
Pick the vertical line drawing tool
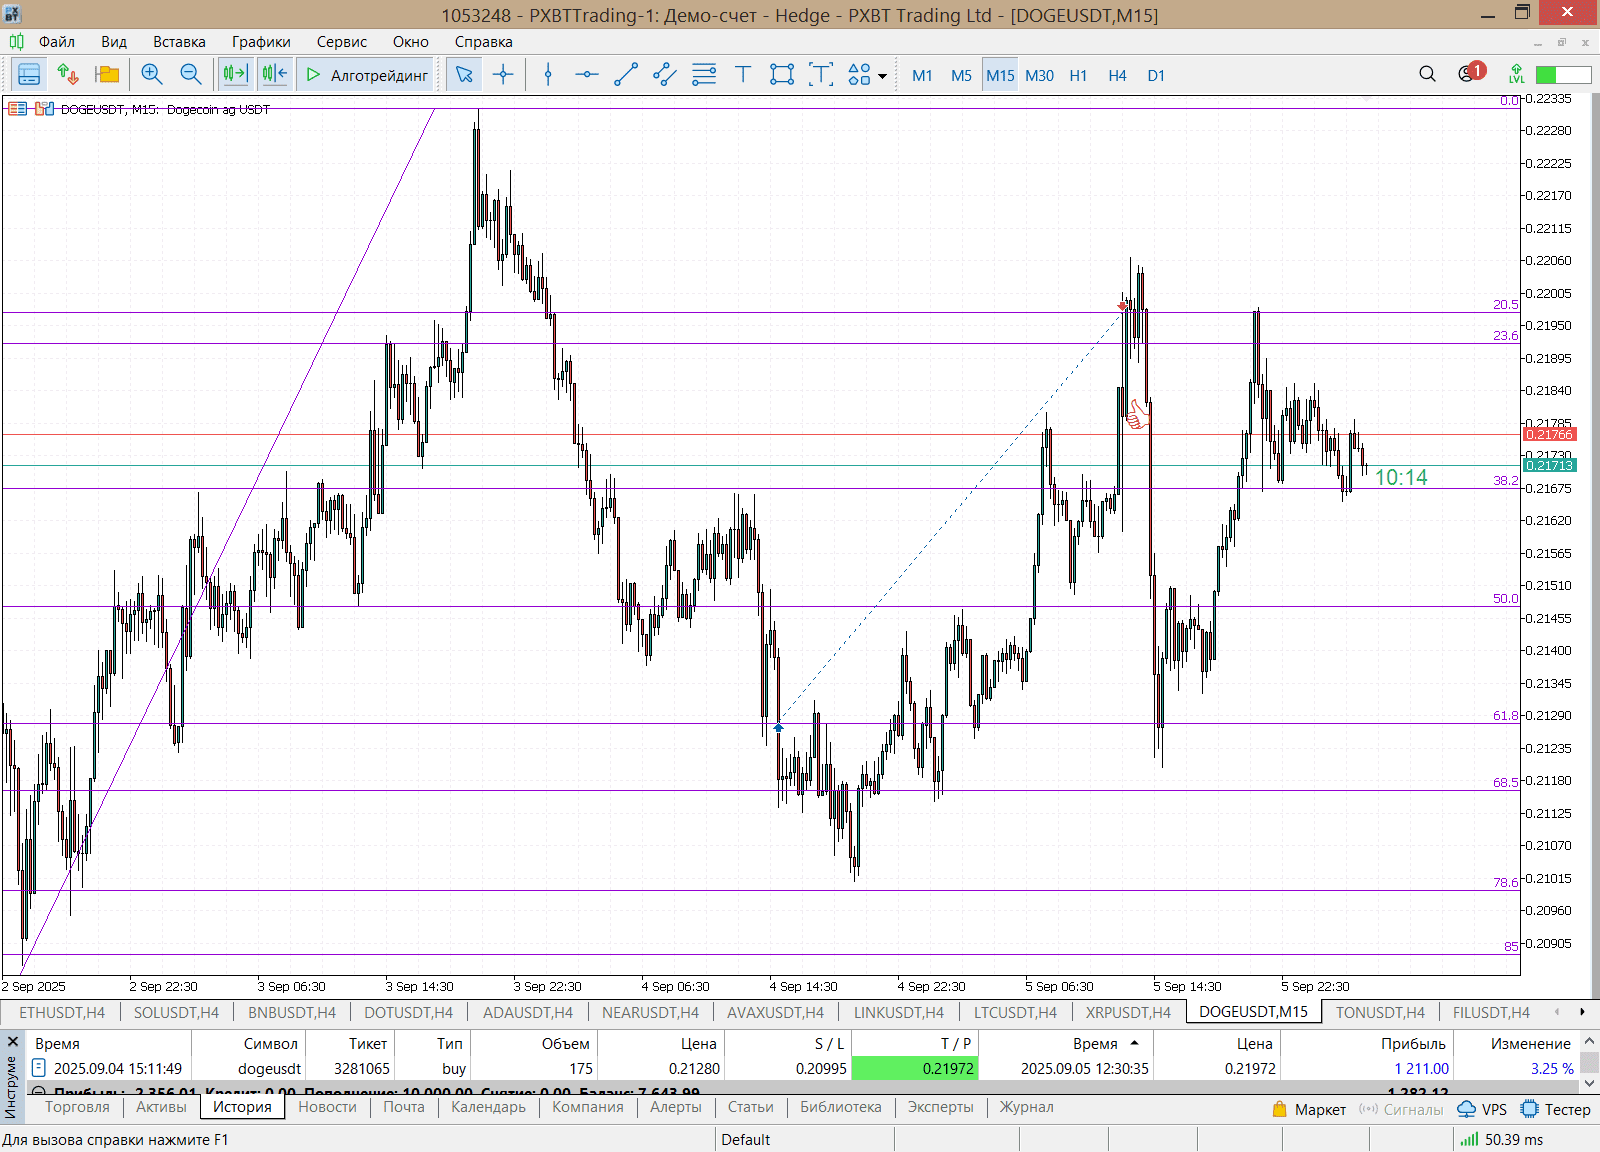(548, 75)
